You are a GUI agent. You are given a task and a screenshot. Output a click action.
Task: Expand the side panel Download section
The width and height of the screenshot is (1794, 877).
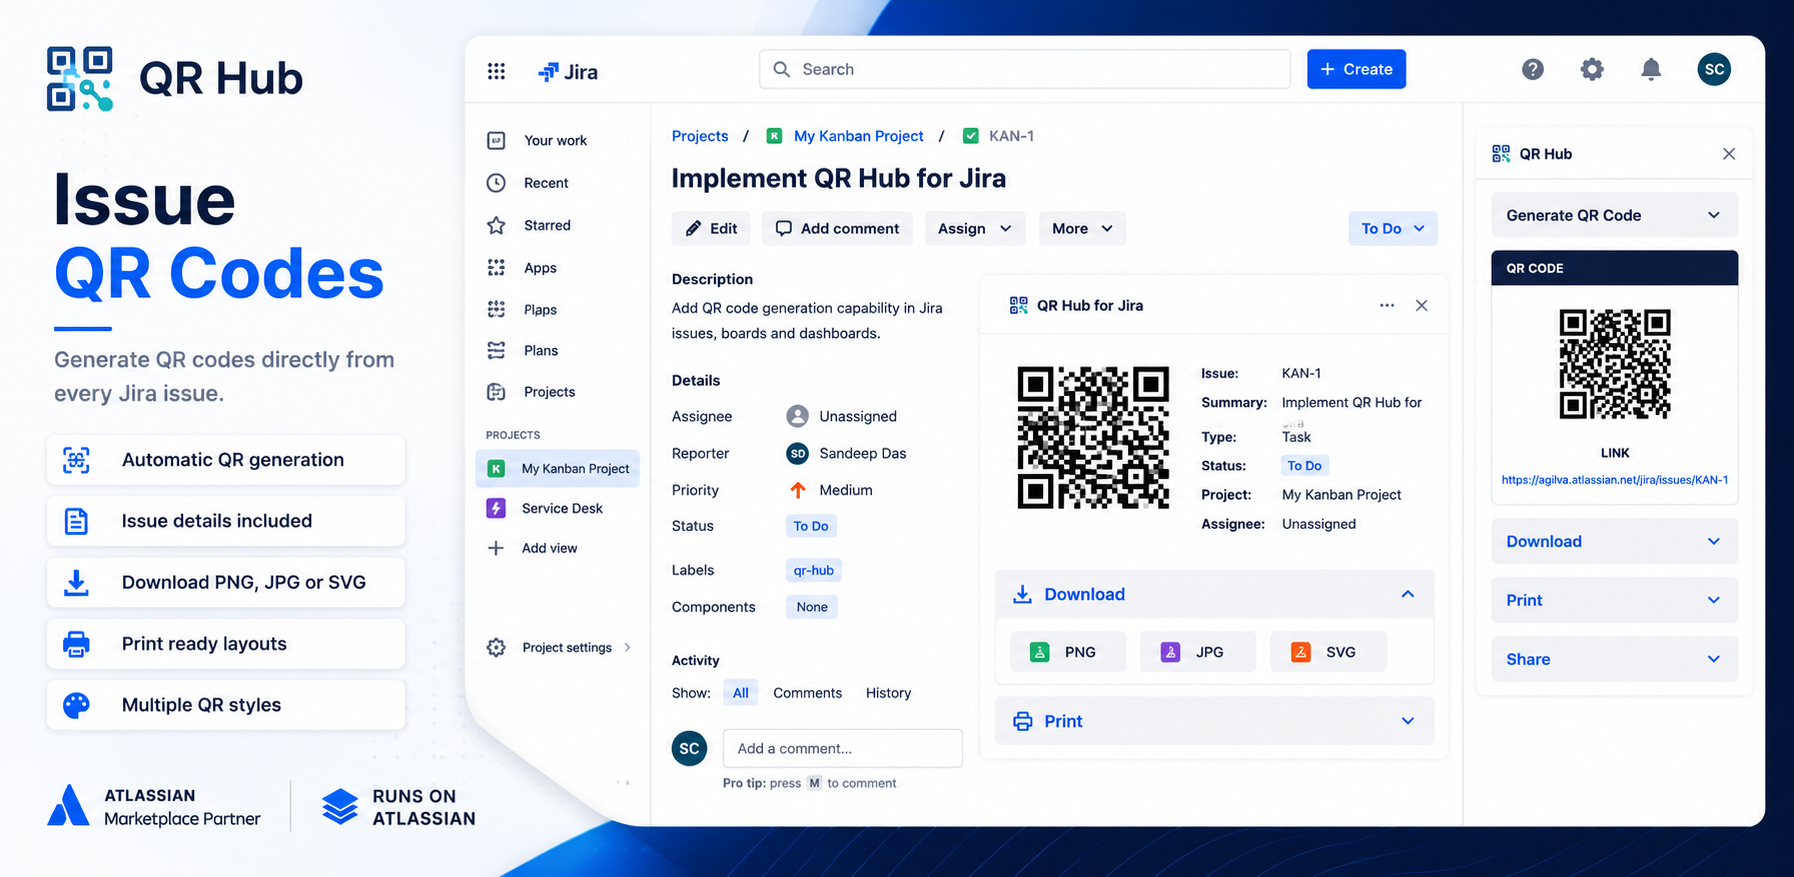click(x=1614, y=541)
